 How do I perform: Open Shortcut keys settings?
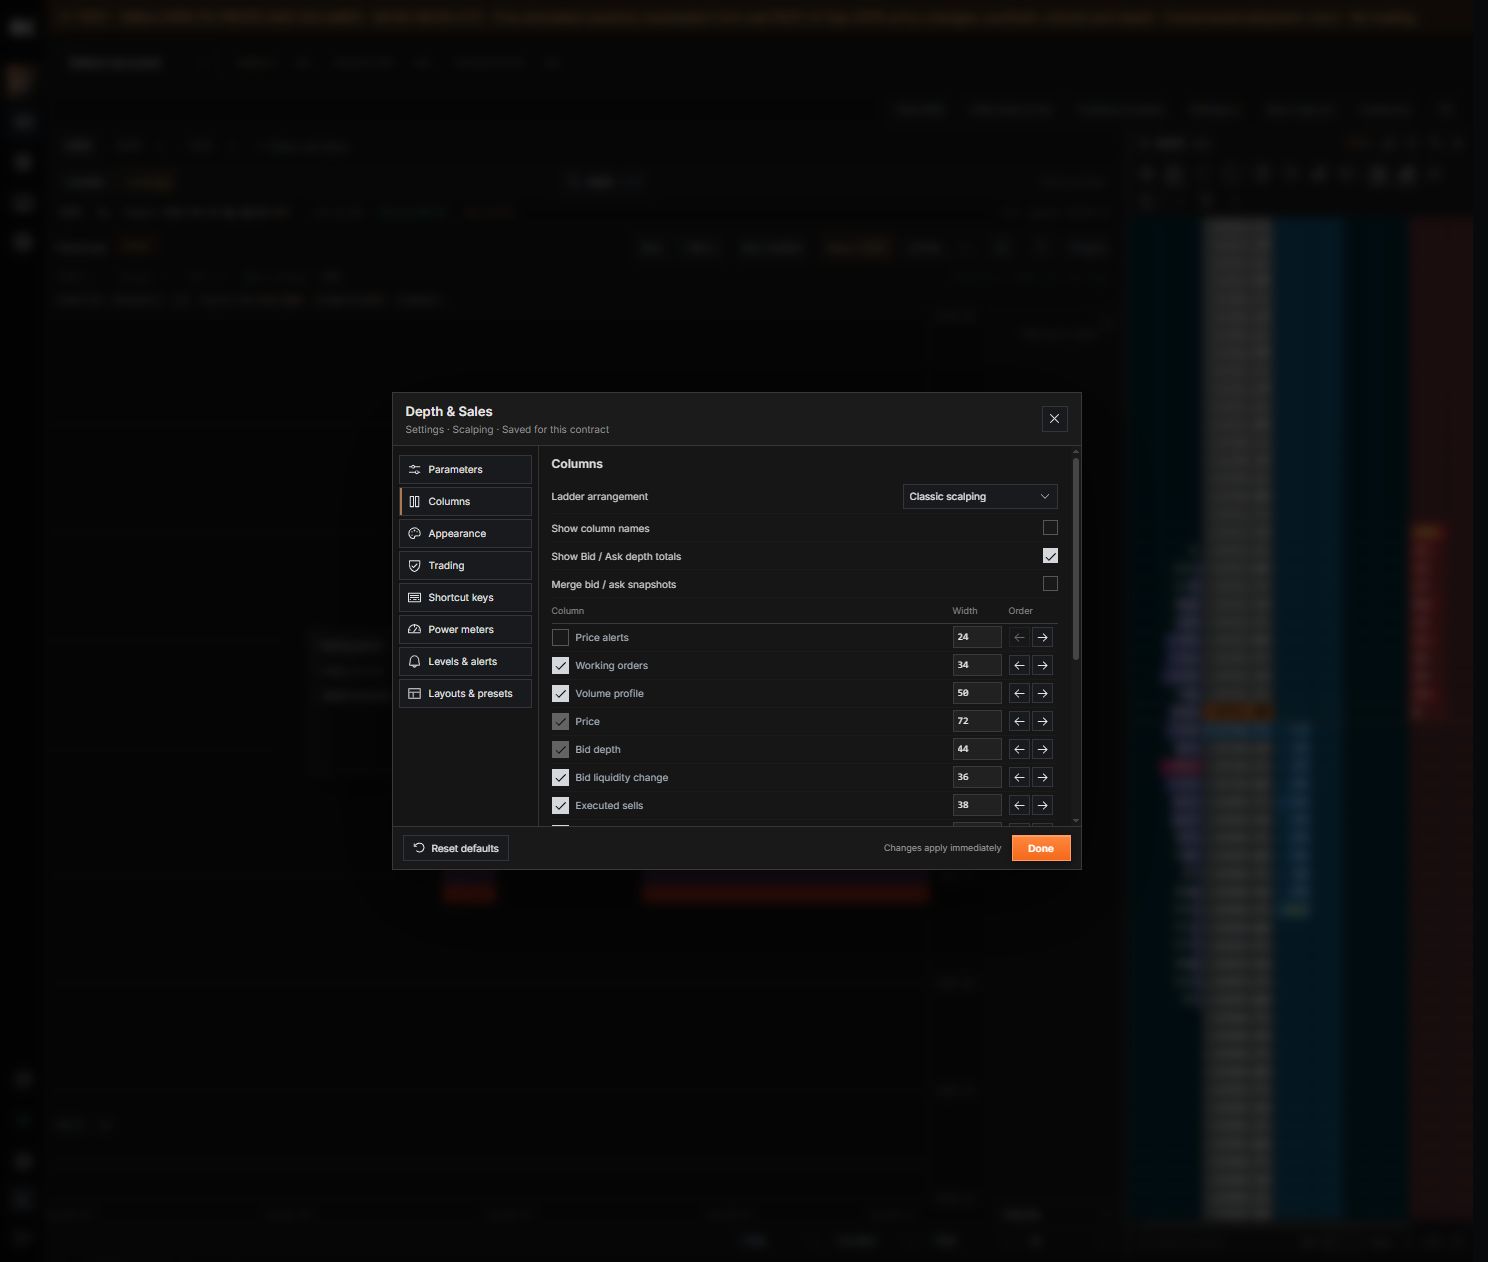[465, 598]
